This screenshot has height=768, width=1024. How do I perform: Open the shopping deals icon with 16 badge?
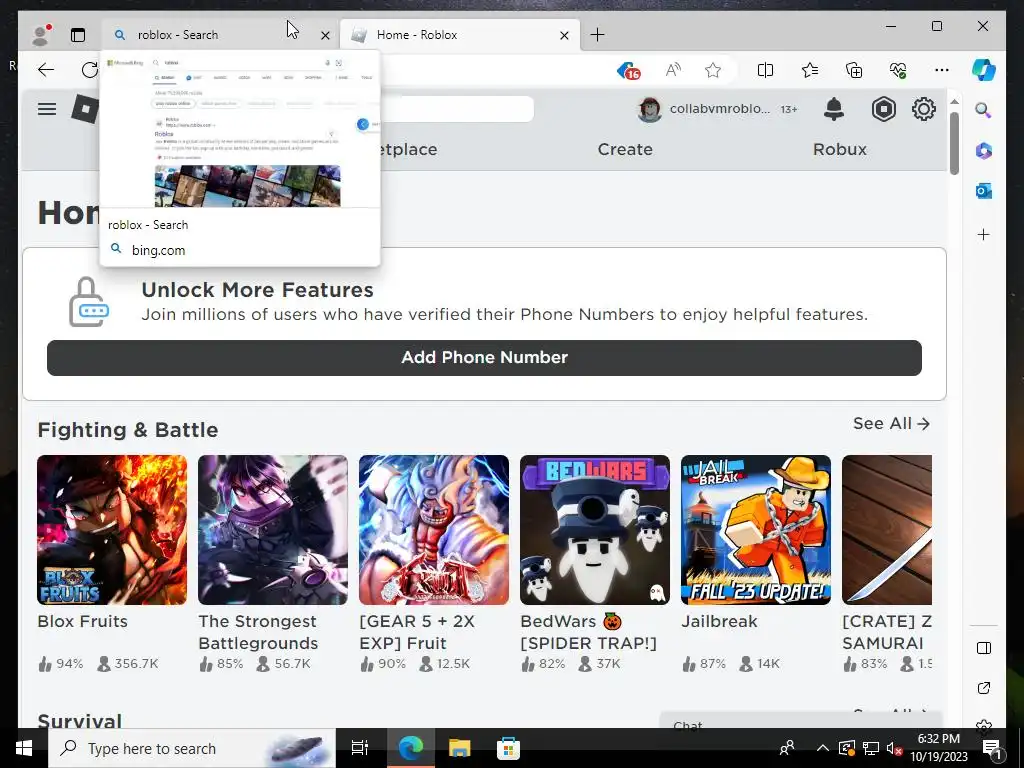(x=628, y=70)
